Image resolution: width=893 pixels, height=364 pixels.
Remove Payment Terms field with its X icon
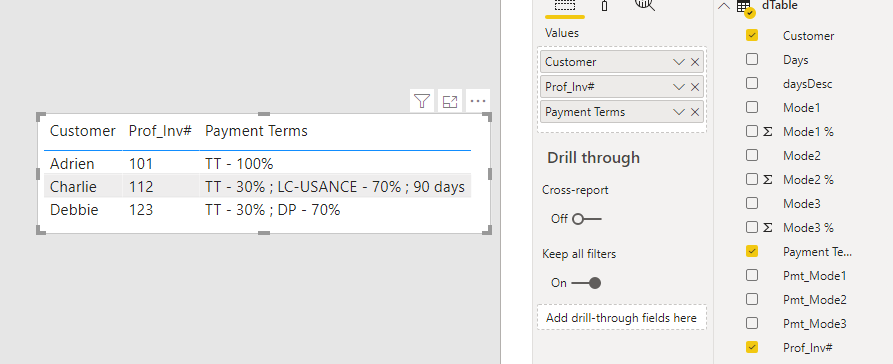(695, 112)
